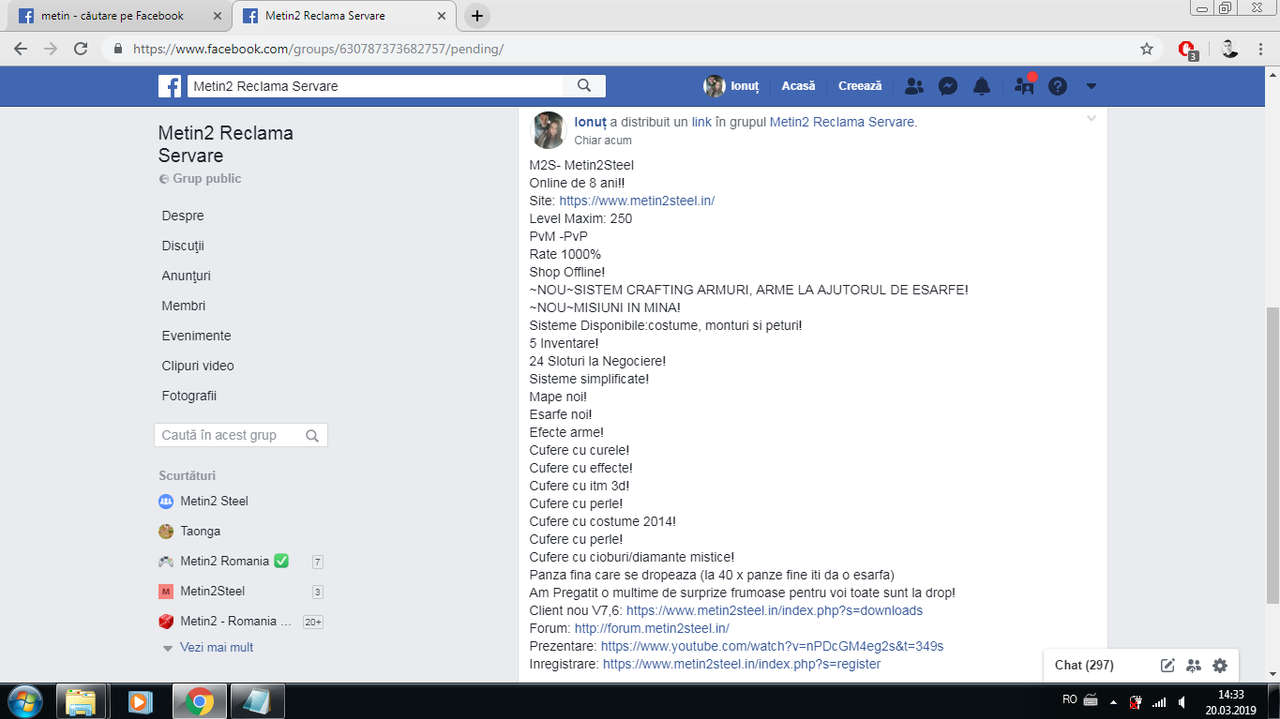1280x719 pixels.
Task: Open Clipuri video in group sidebar
Action: click(x=198, y=366)
